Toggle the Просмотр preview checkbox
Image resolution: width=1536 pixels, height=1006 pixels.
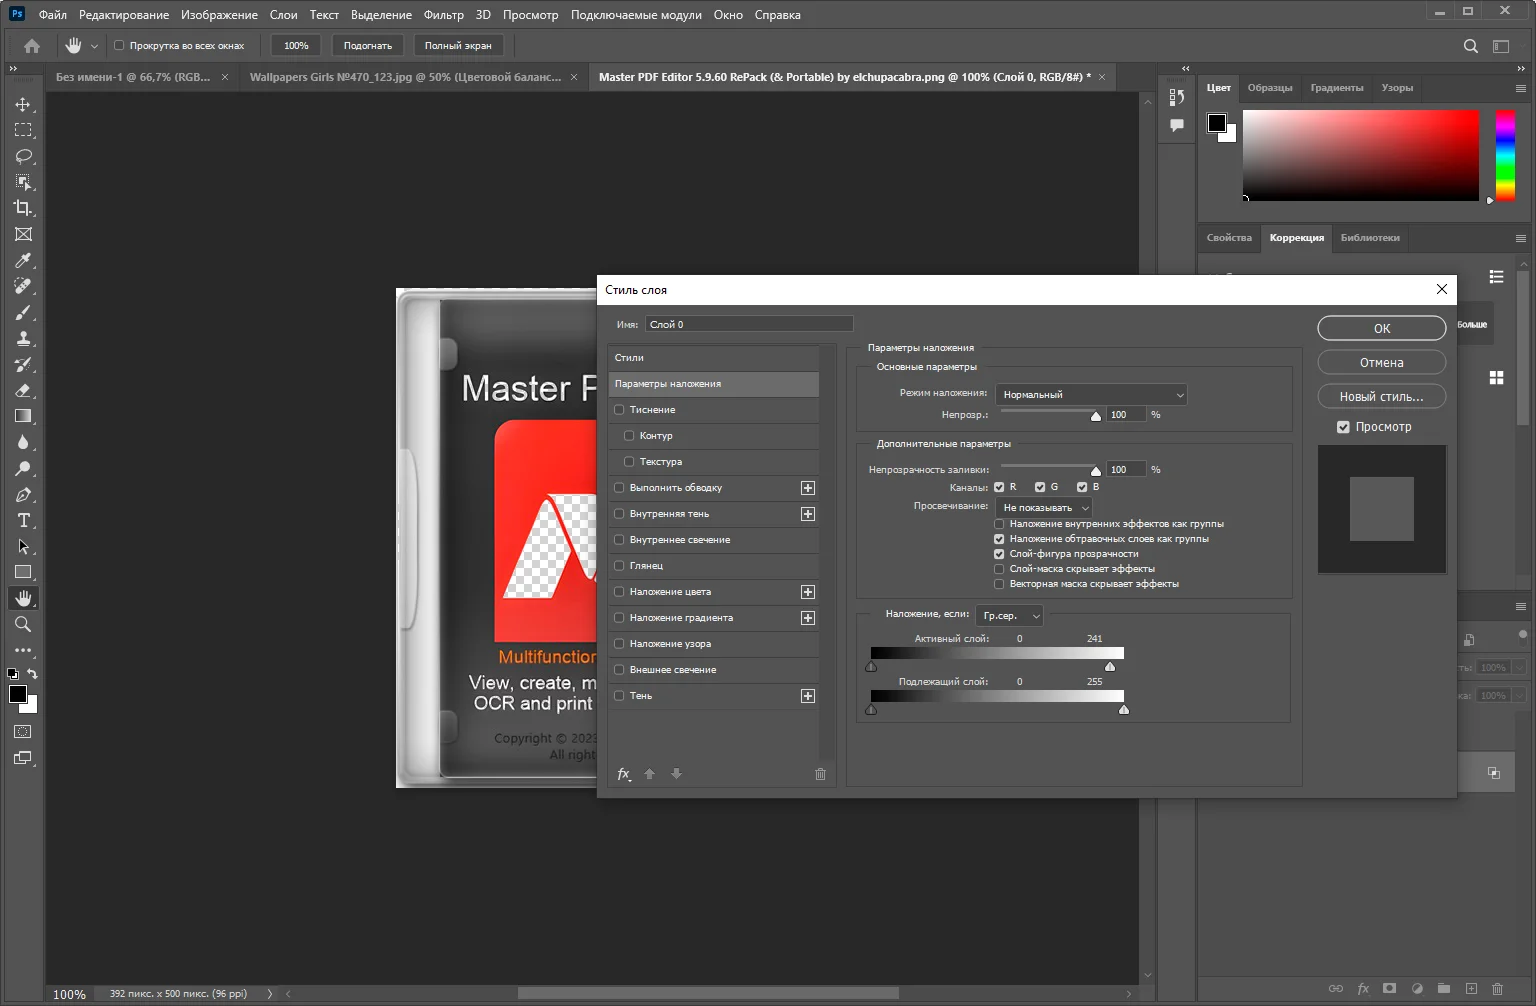point(1343,427)
